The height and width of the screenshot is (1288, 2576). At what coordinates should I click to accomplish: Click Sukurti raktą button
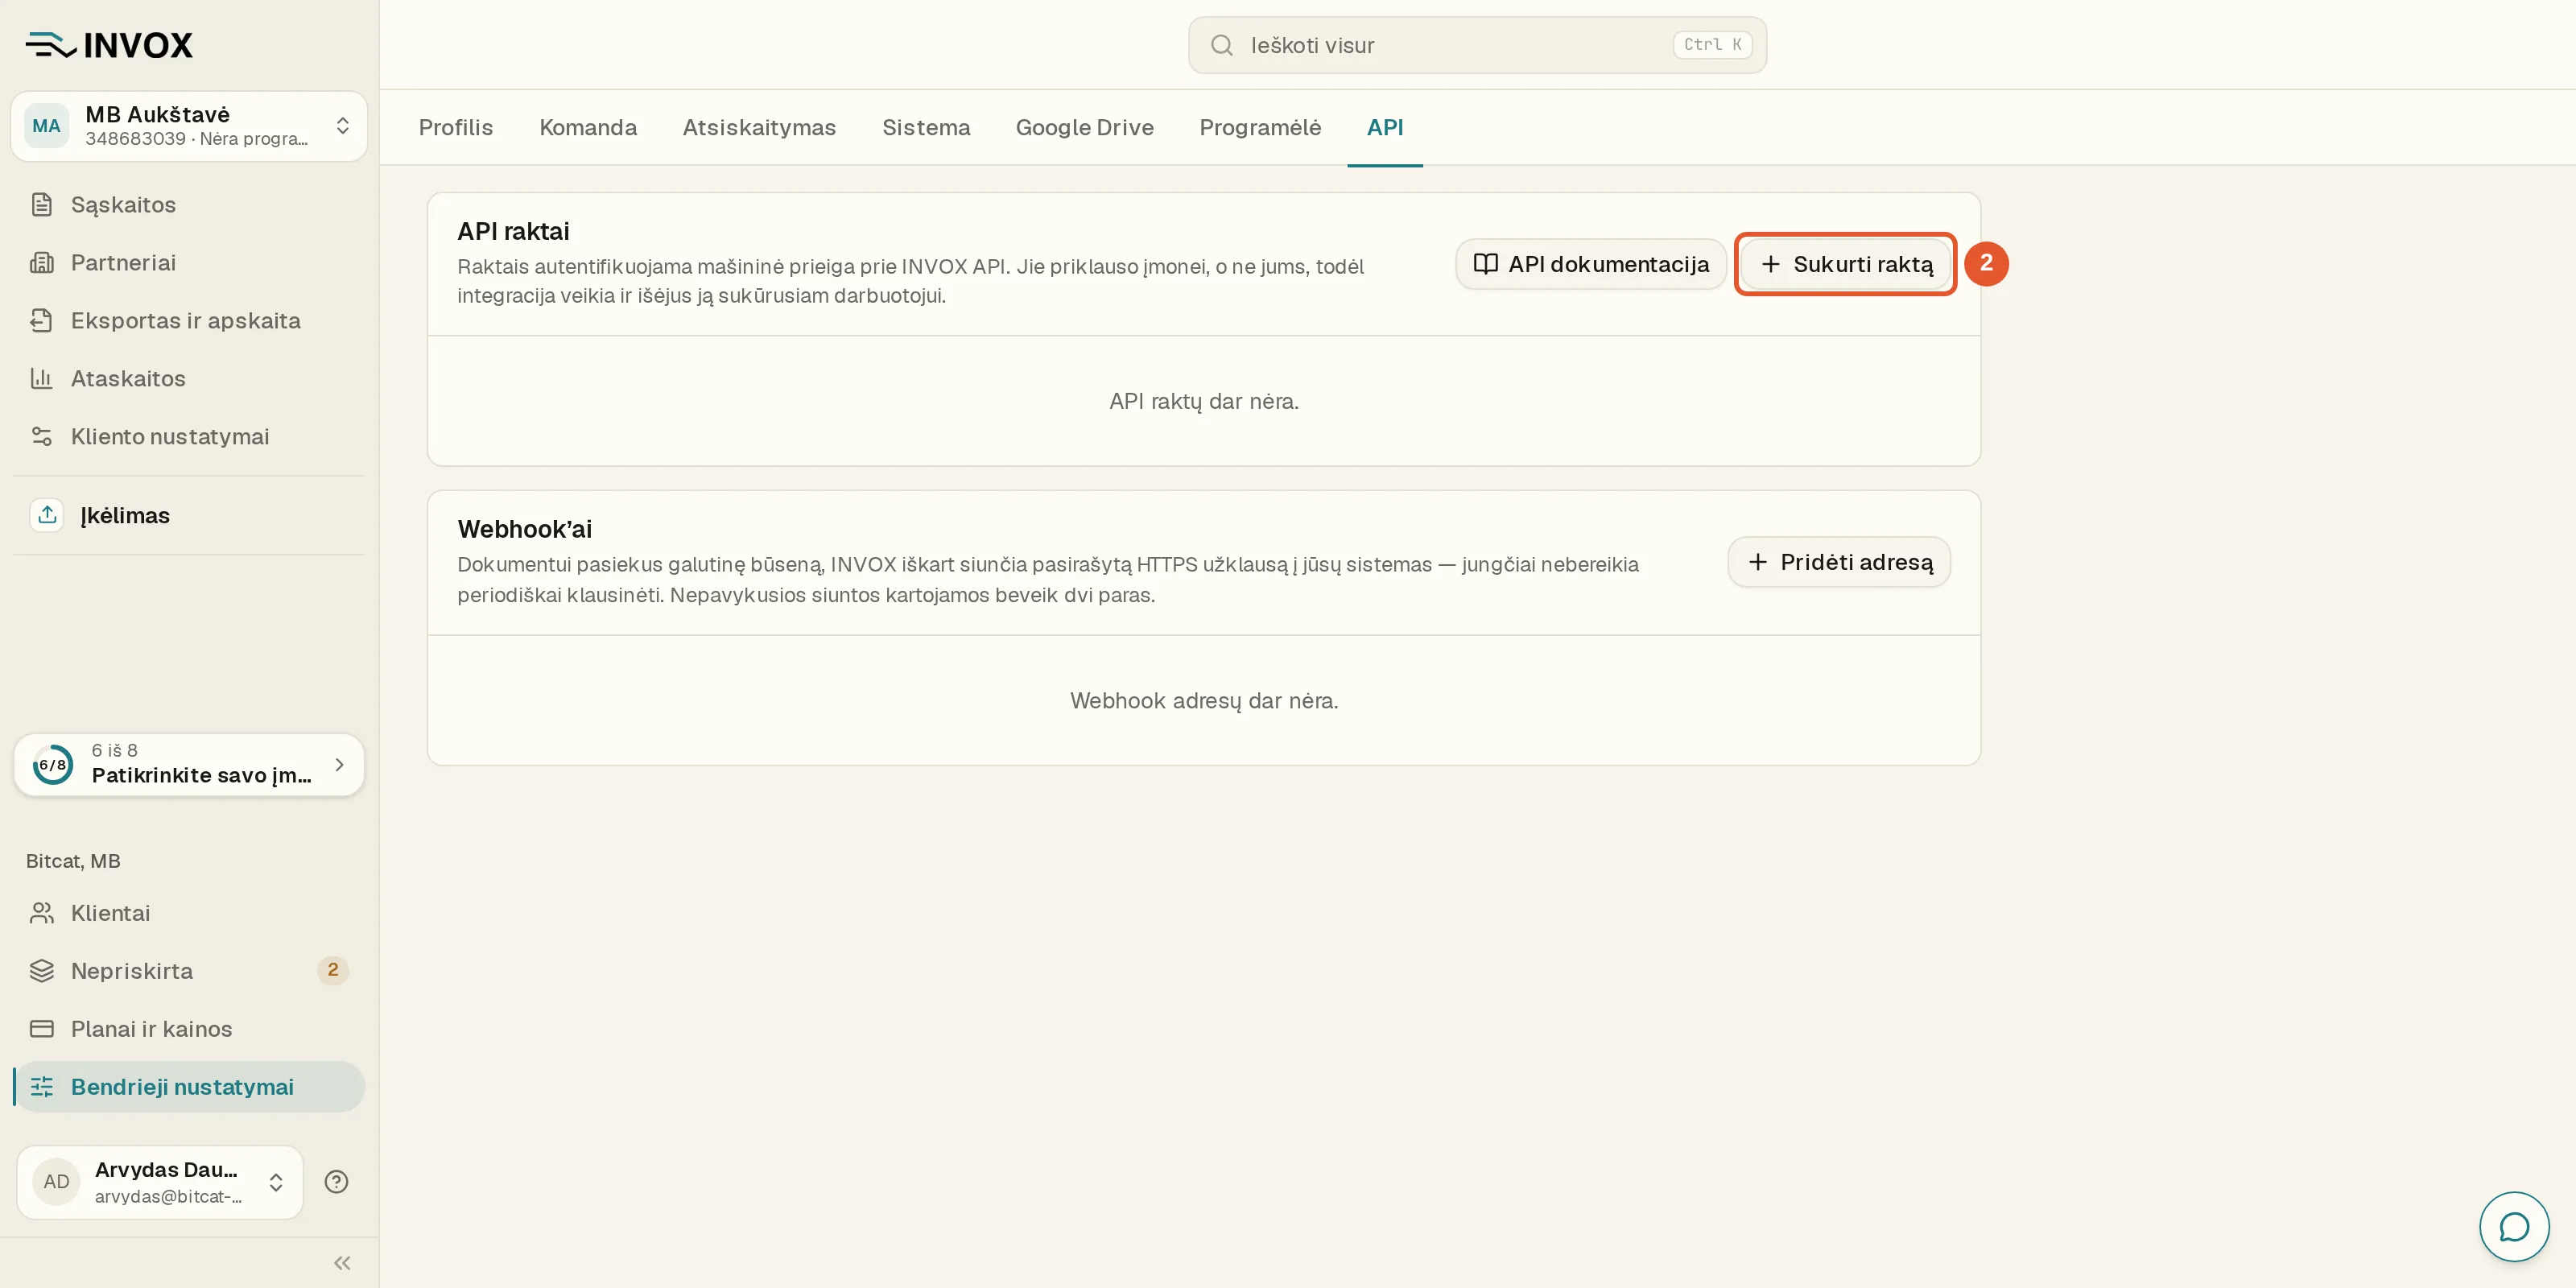click(1846, 264)
